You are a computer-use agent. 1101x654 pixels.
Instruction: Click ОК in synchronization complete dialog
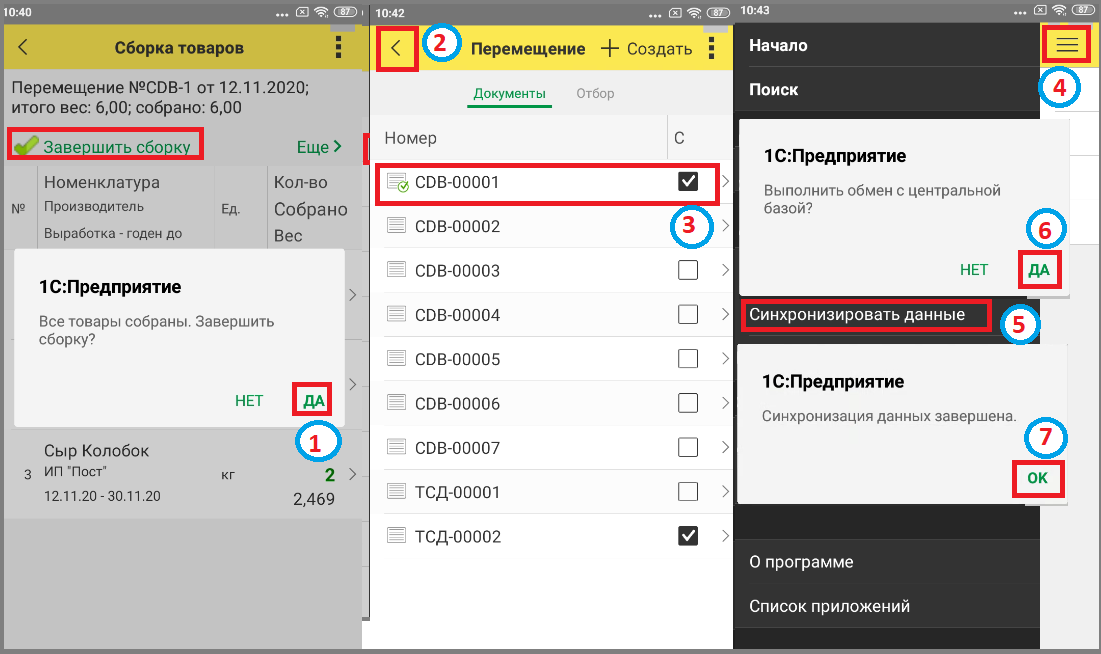(1037, 478)
